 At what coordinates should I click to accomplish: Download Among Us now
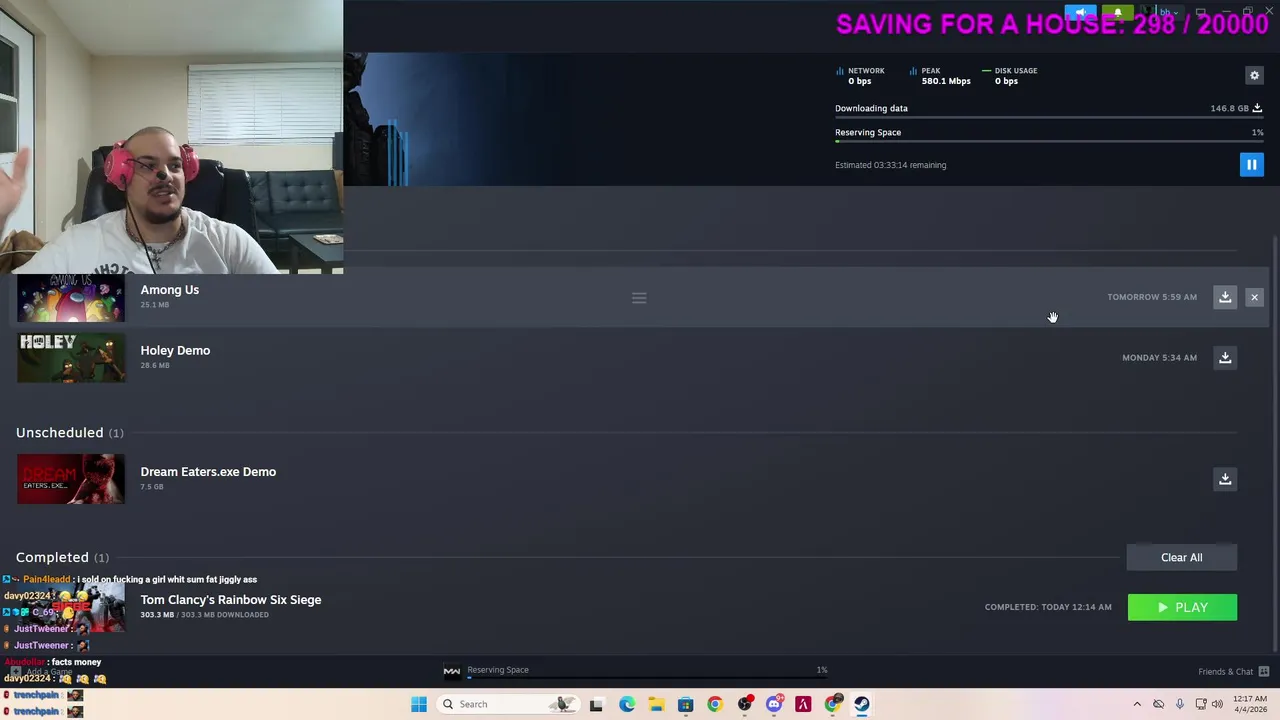click(x=1225, y=297)
